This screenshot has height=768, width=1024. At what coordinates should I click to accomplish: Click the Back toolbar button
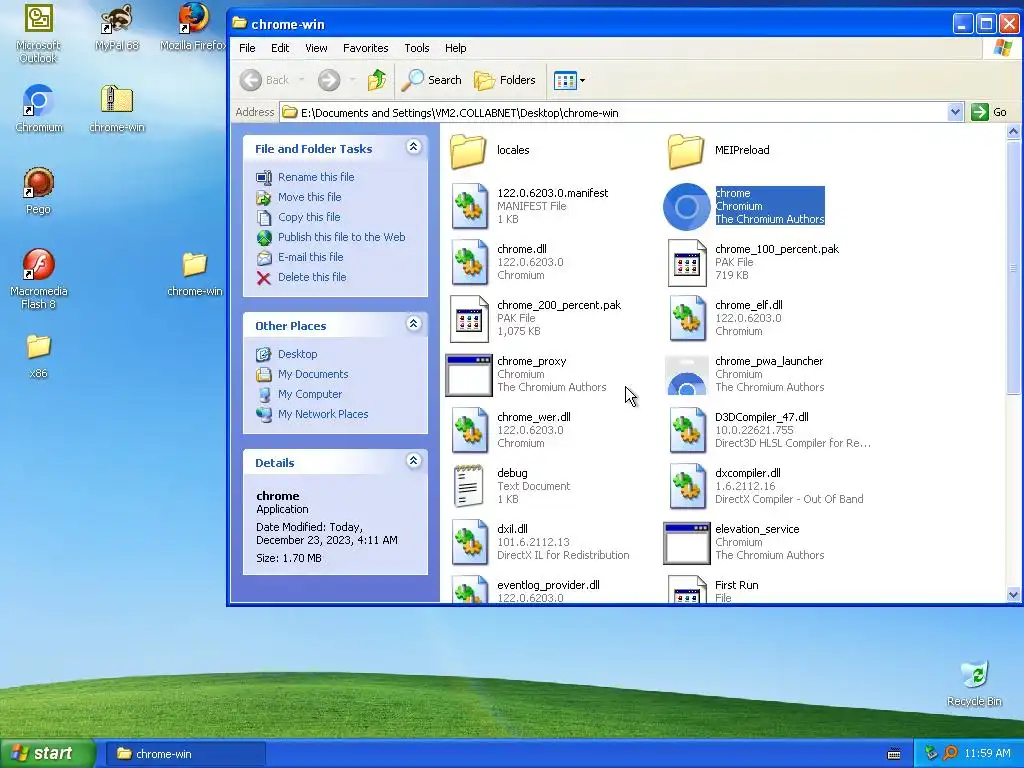(x=264, y=80)
